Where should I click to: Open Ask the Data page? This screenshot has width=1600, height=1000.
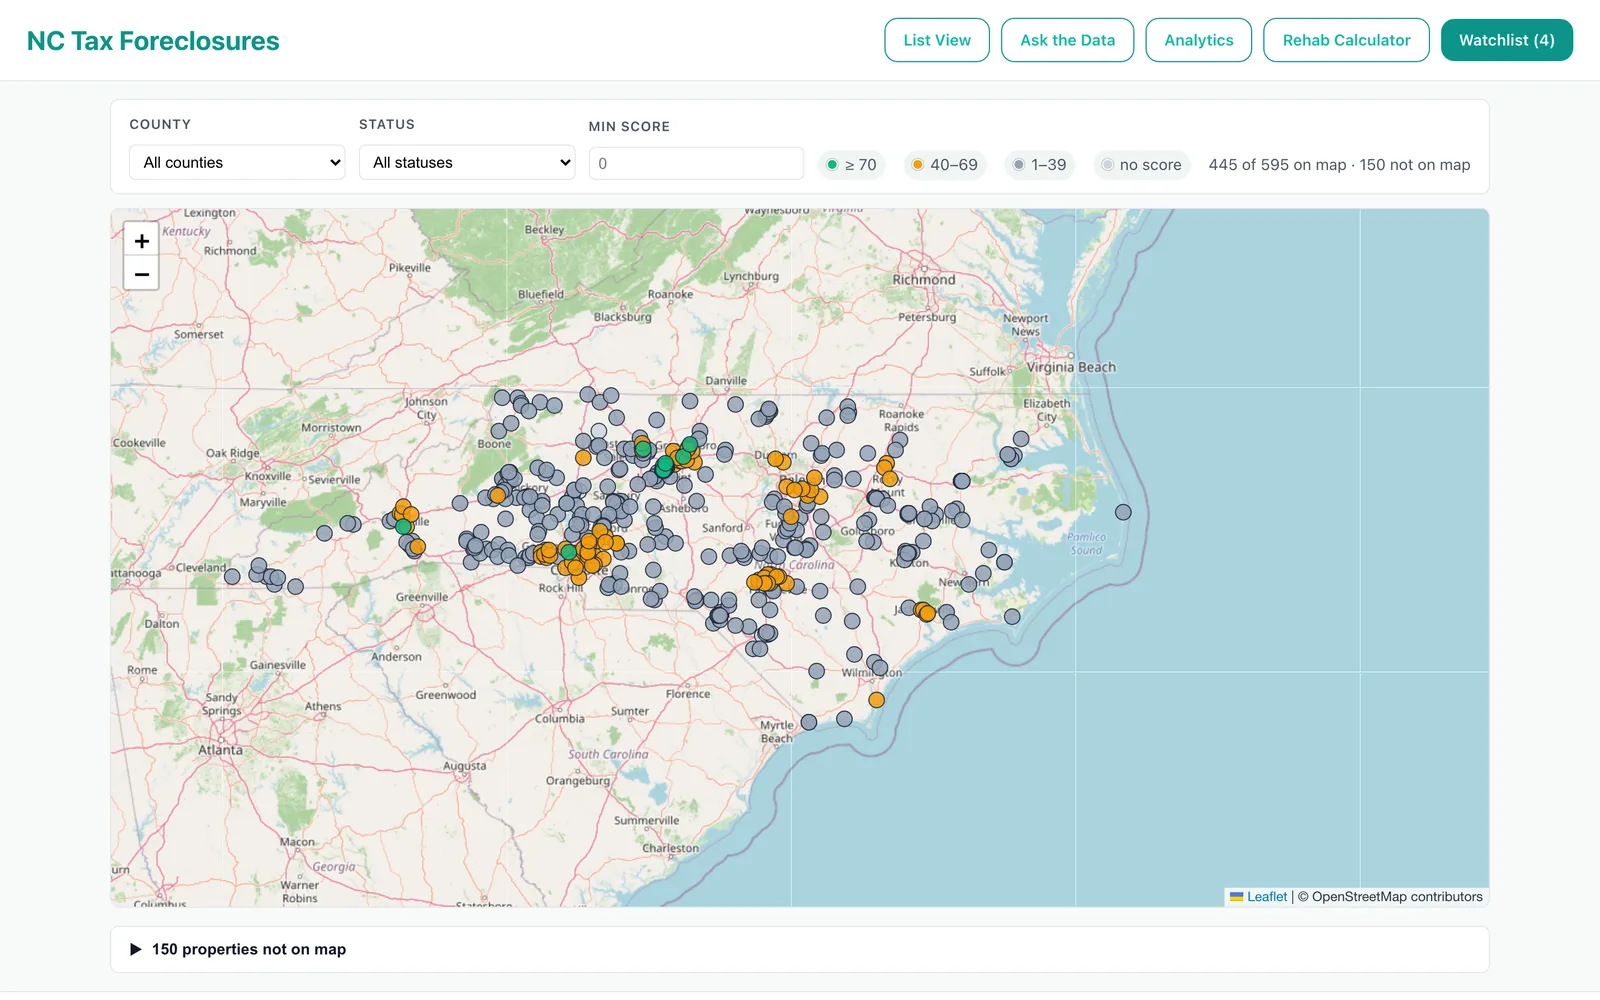[1067, 40]
